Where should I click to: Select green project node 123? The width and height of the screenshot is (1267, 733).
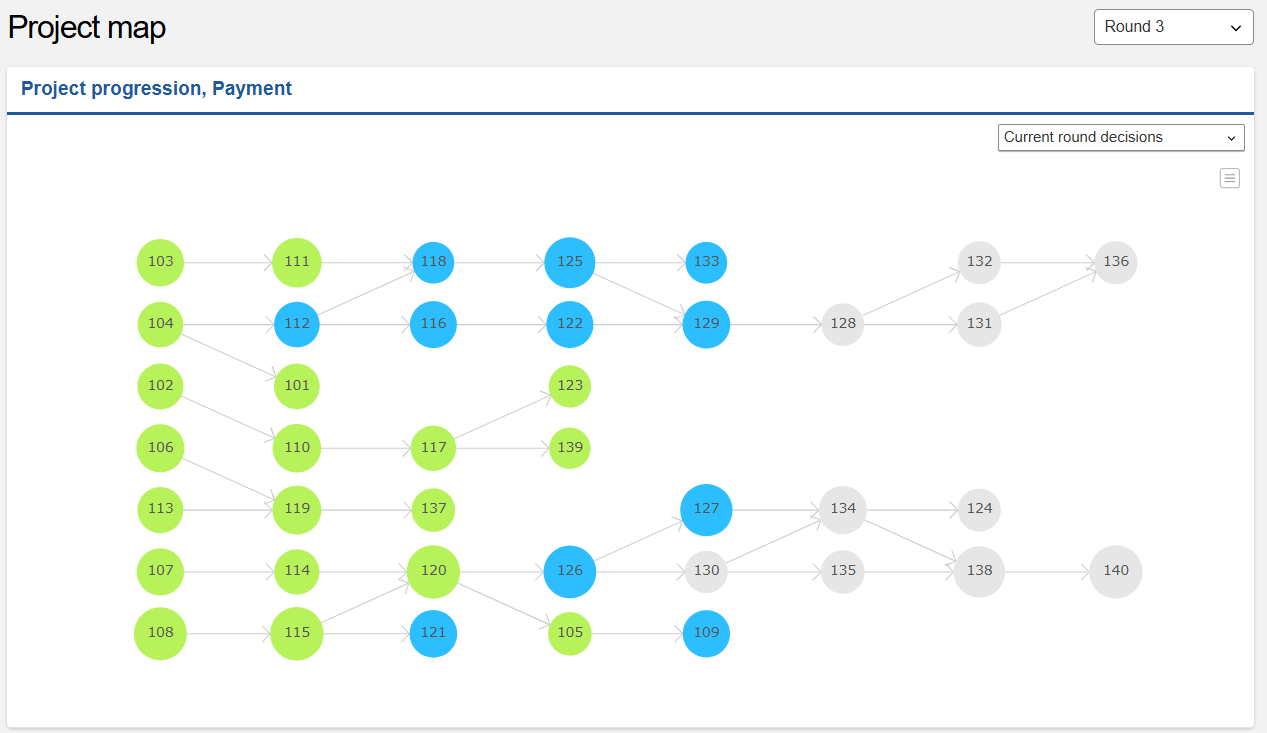point(570,386)
